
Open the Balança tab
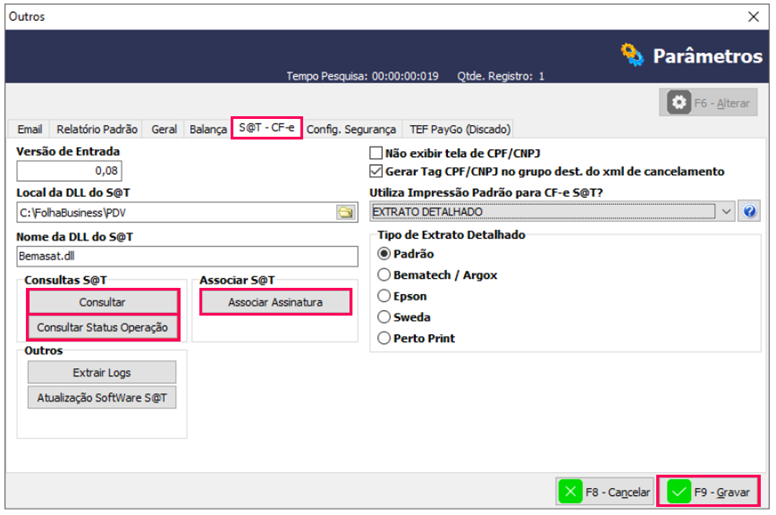207,129
